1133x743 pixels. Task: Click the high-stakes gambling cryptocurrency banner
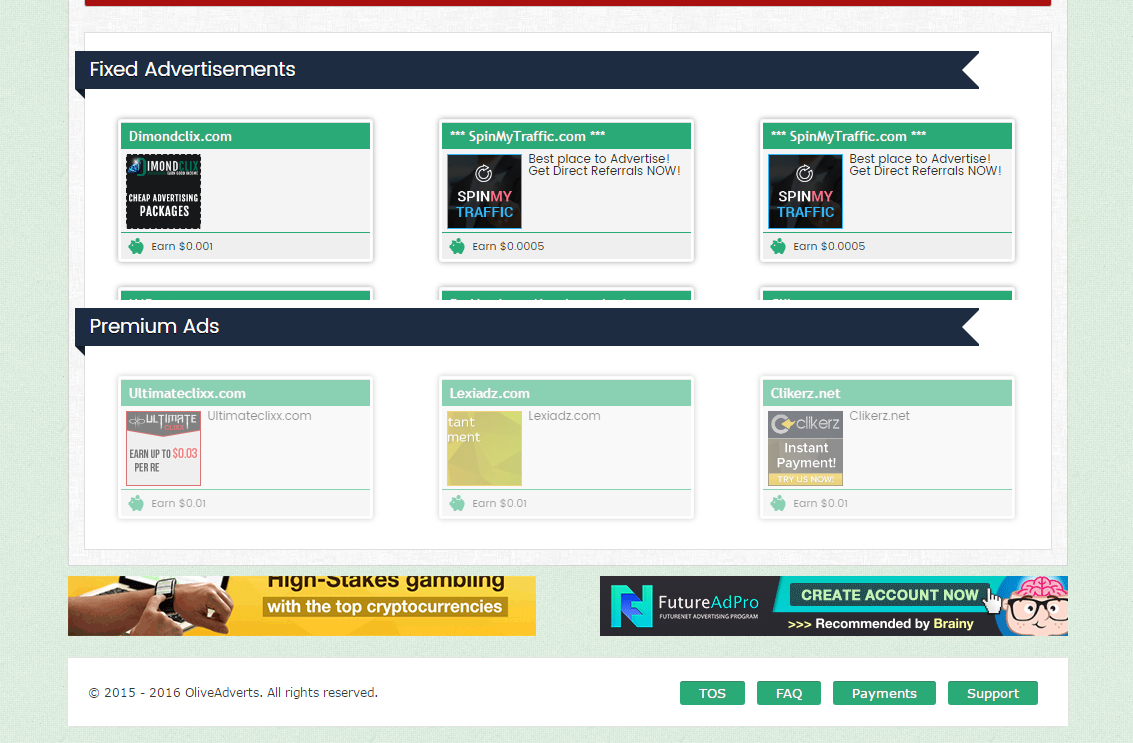[x=302, y=606]
